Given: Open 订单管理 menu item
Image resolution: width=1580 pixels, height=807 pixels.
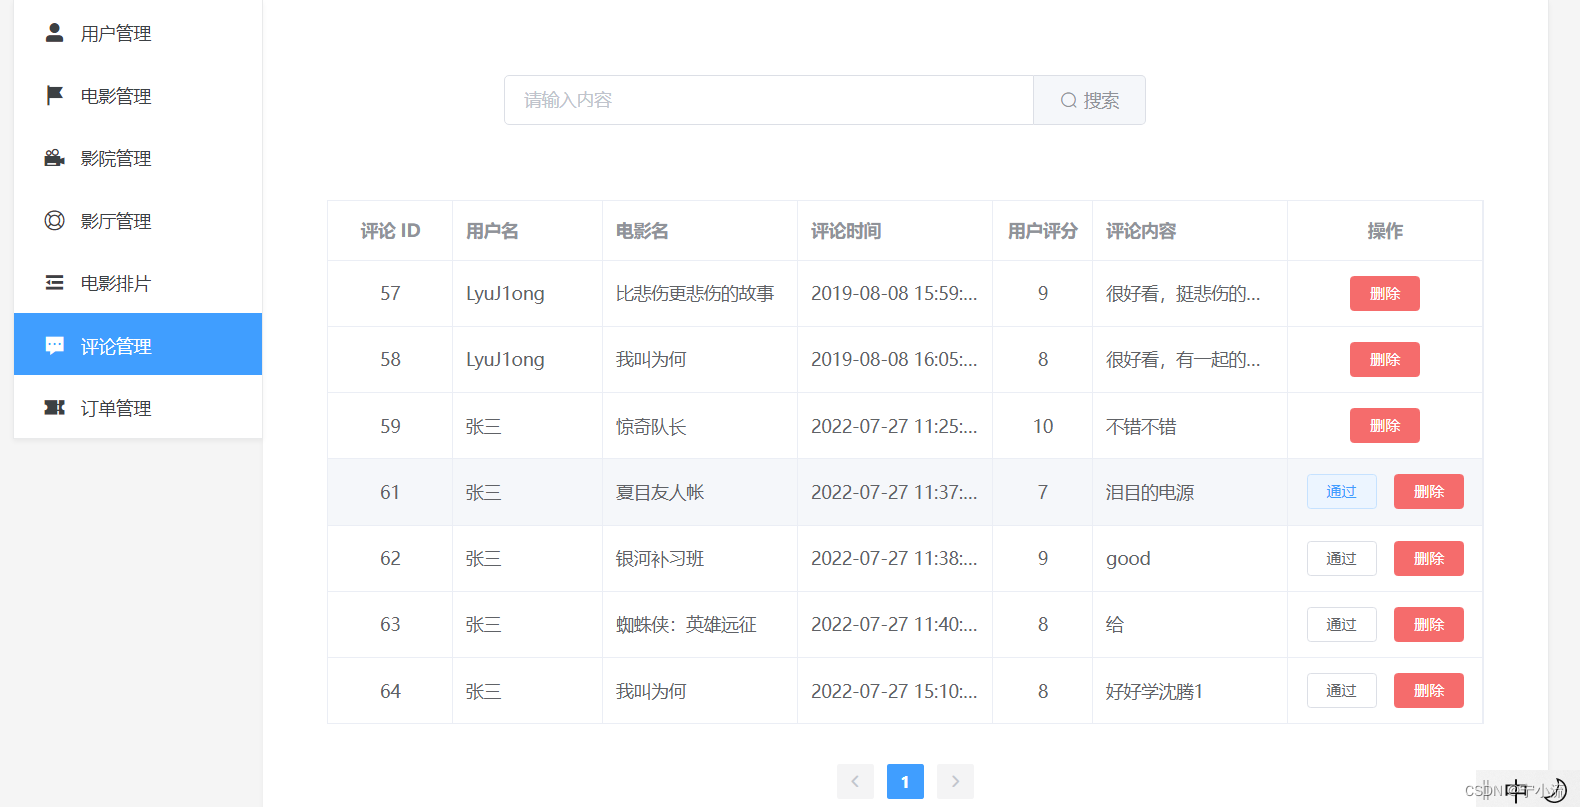Looking at the screenshot, I should [x=138, y=408].
